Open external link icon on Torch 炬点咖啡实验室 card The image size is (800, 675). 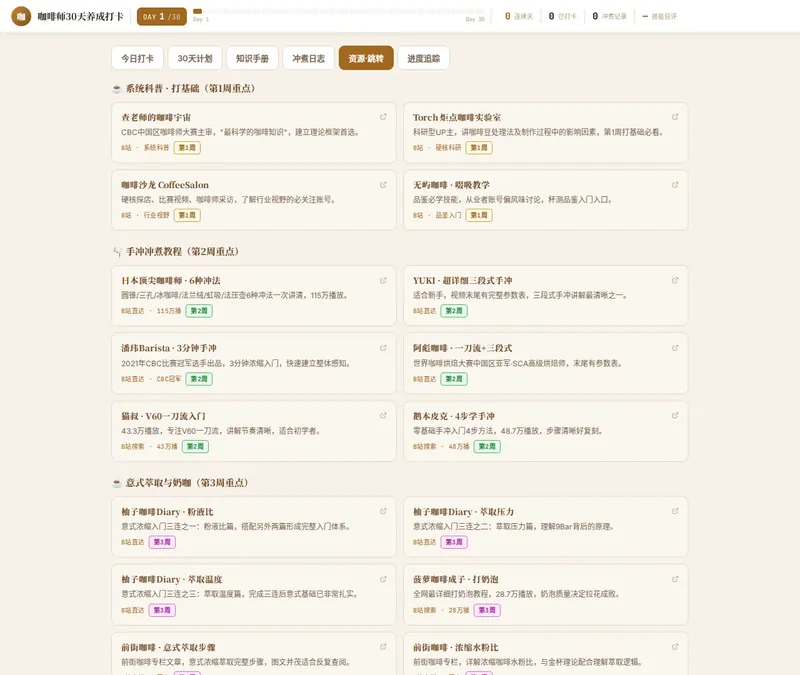[x=675, y=117]
